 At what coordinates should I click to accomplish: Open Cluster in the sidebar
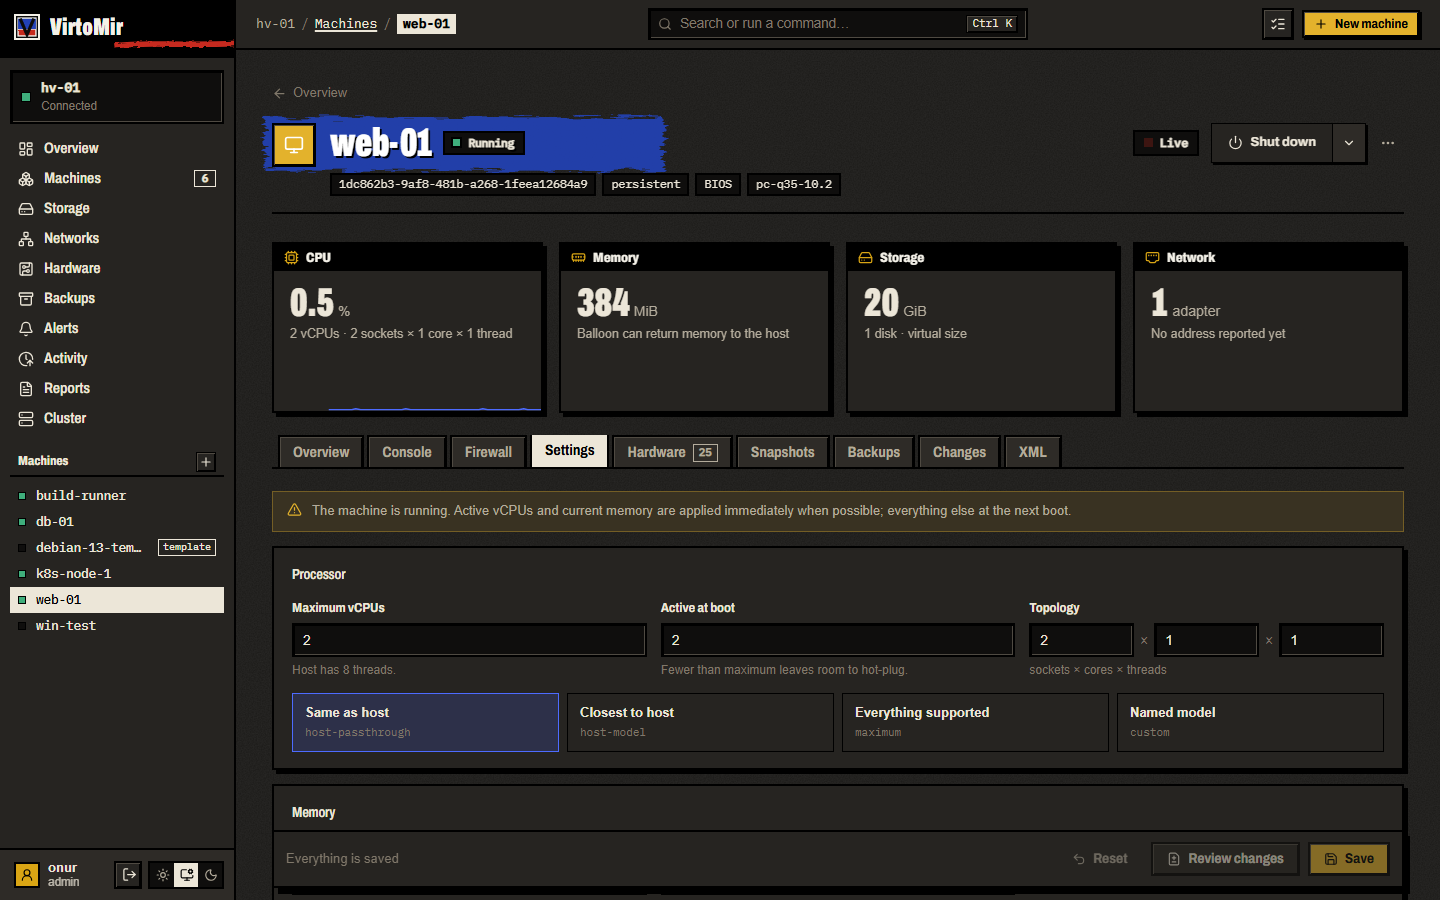click(x=117, y=418)
